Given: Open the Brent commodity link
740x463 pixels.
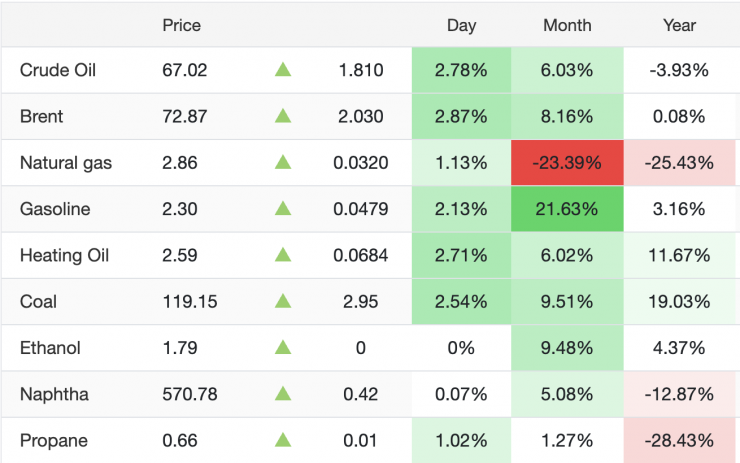Looking at the screenshot, I should 41,116.
